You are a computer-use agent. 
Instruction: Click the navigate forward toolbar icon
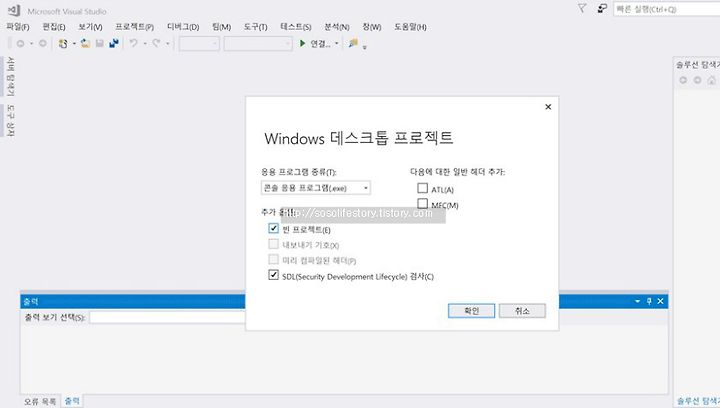click(43, 44)
